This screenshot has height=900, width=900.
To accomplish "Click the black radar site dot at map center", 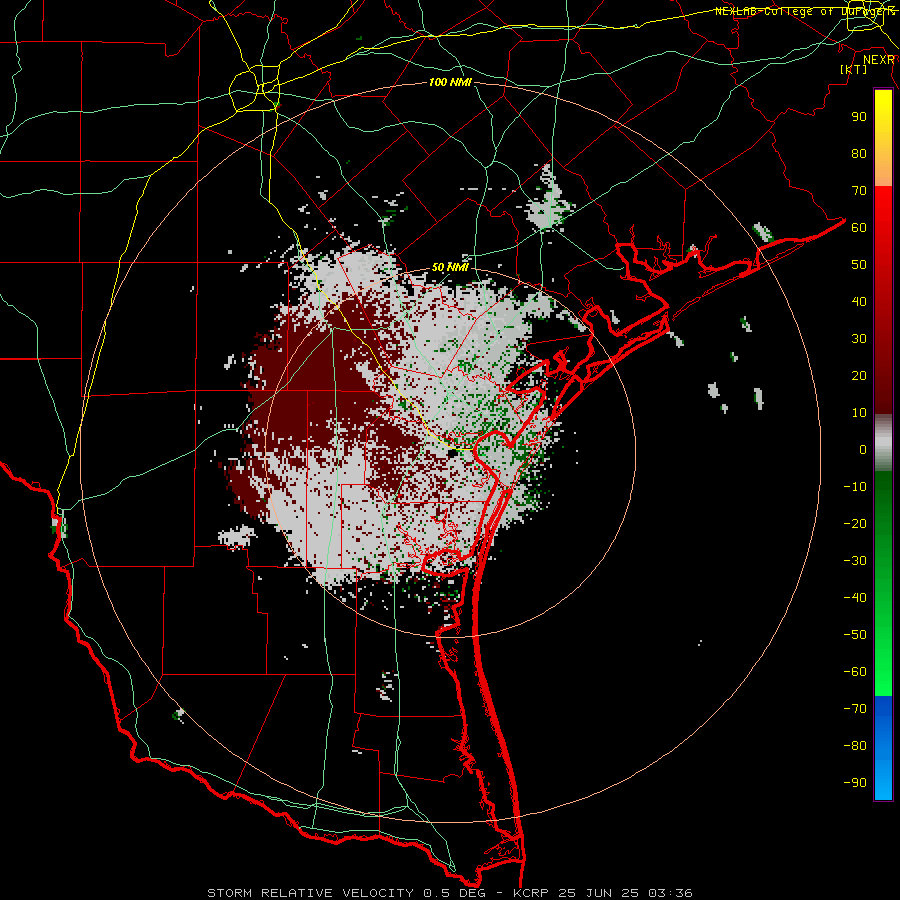I will pyautogui.click(x=452, y=453).
